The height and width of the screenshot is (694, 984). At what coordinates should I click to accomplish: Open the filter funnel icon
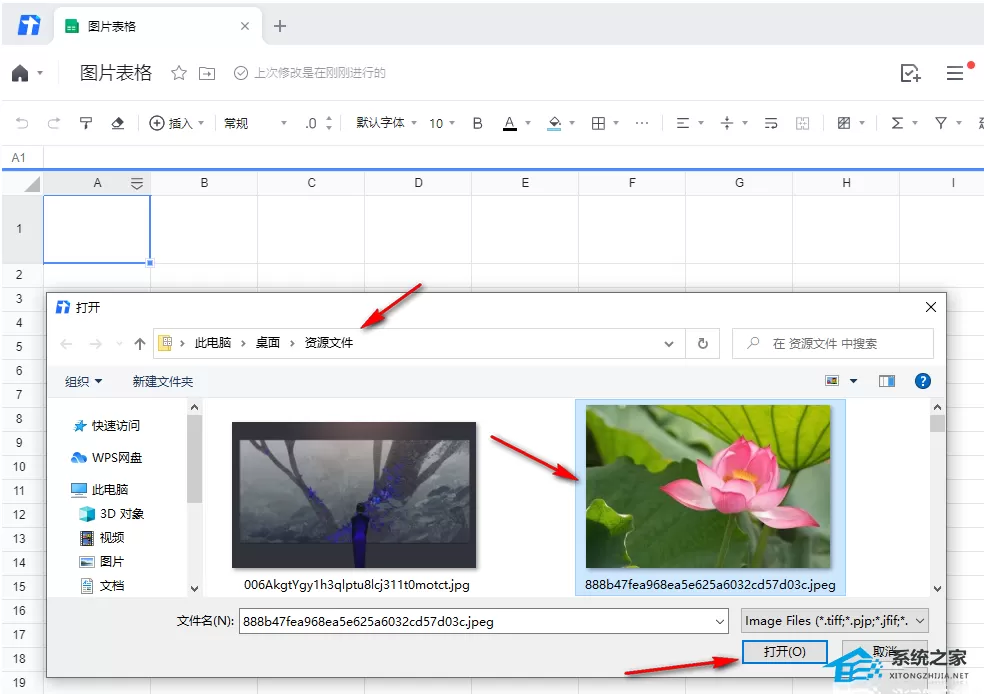coord(941,123)
